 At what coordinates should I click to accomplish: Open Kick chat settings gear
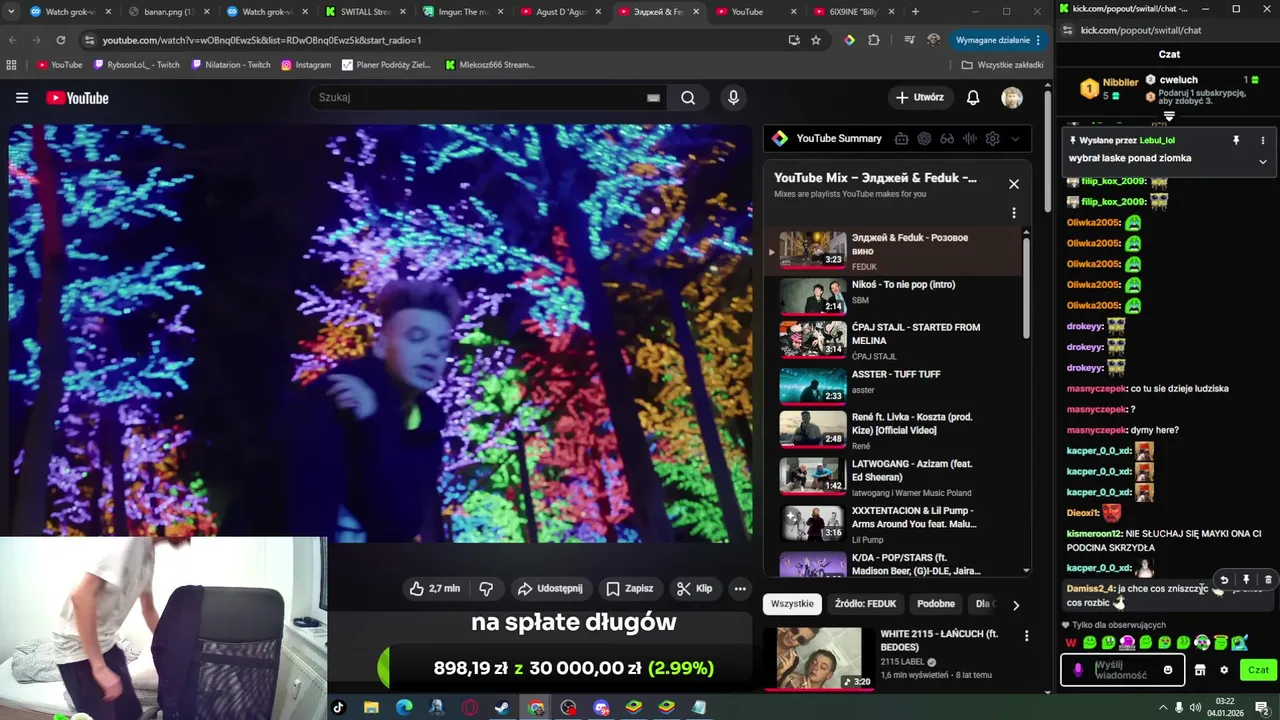(1224, 670)
